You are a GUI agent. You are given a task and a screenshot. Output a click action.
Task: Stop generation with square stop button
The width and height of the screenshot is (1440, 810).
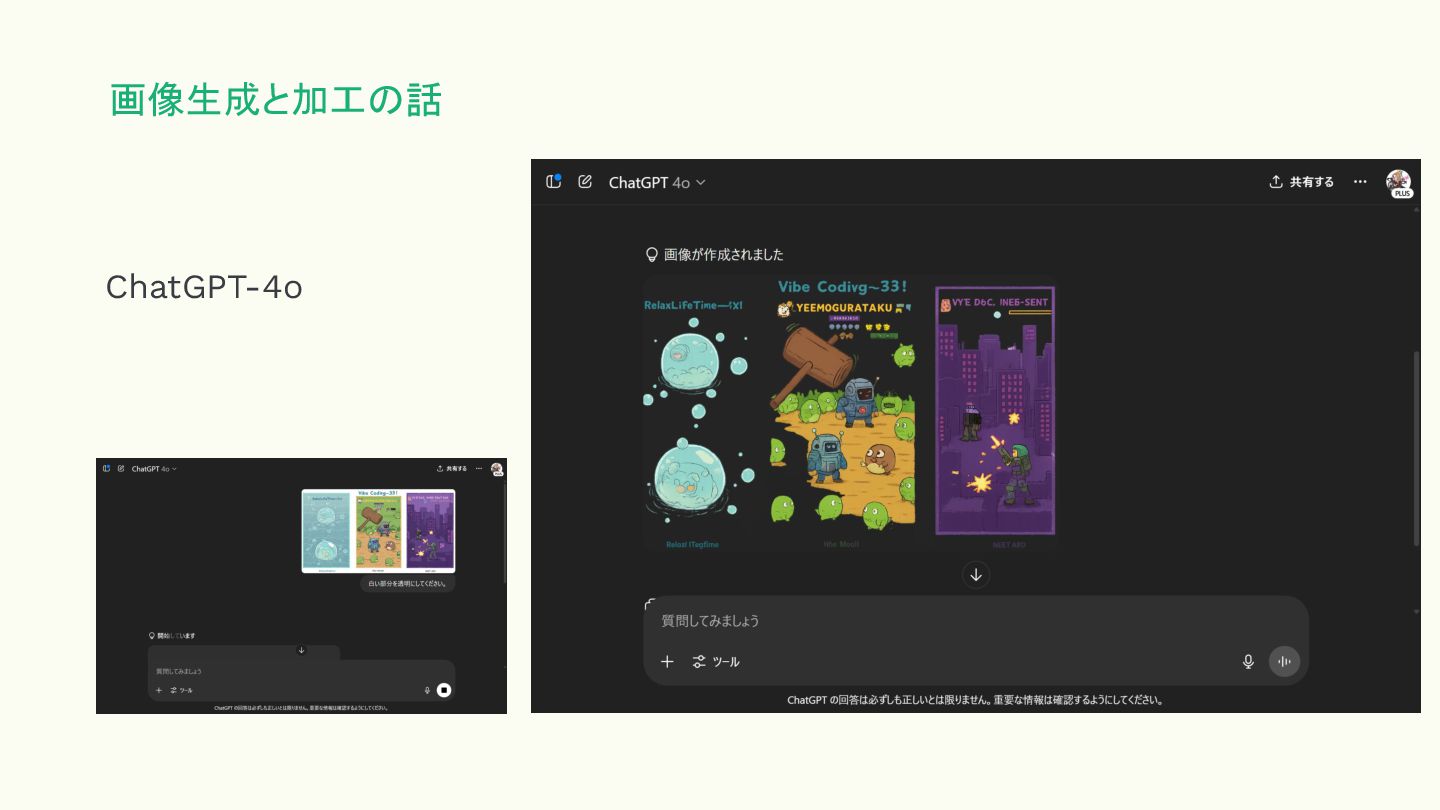click(444, 690)
